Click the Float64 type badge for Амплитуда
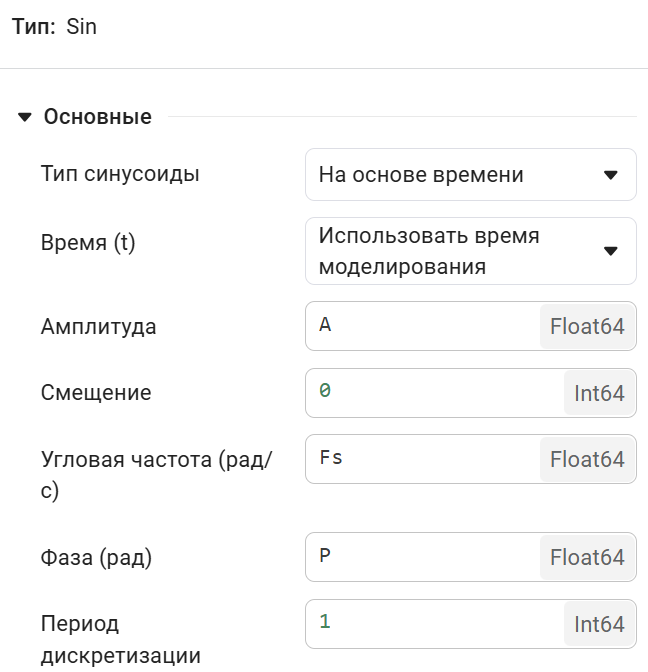The height and width of the screenshot is (672, 648). 587,326
